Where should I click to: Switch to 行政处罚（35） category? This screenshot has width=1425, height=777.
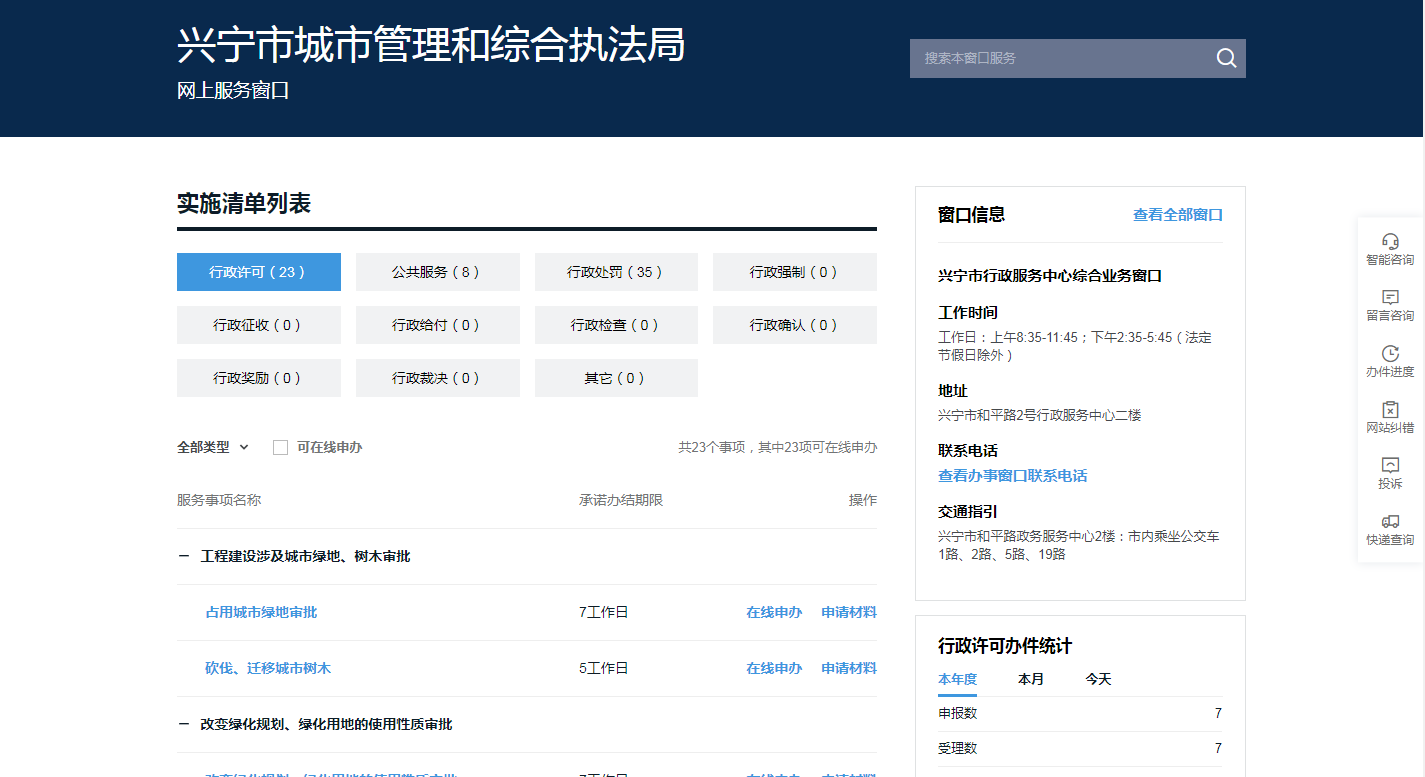[617, 272]
